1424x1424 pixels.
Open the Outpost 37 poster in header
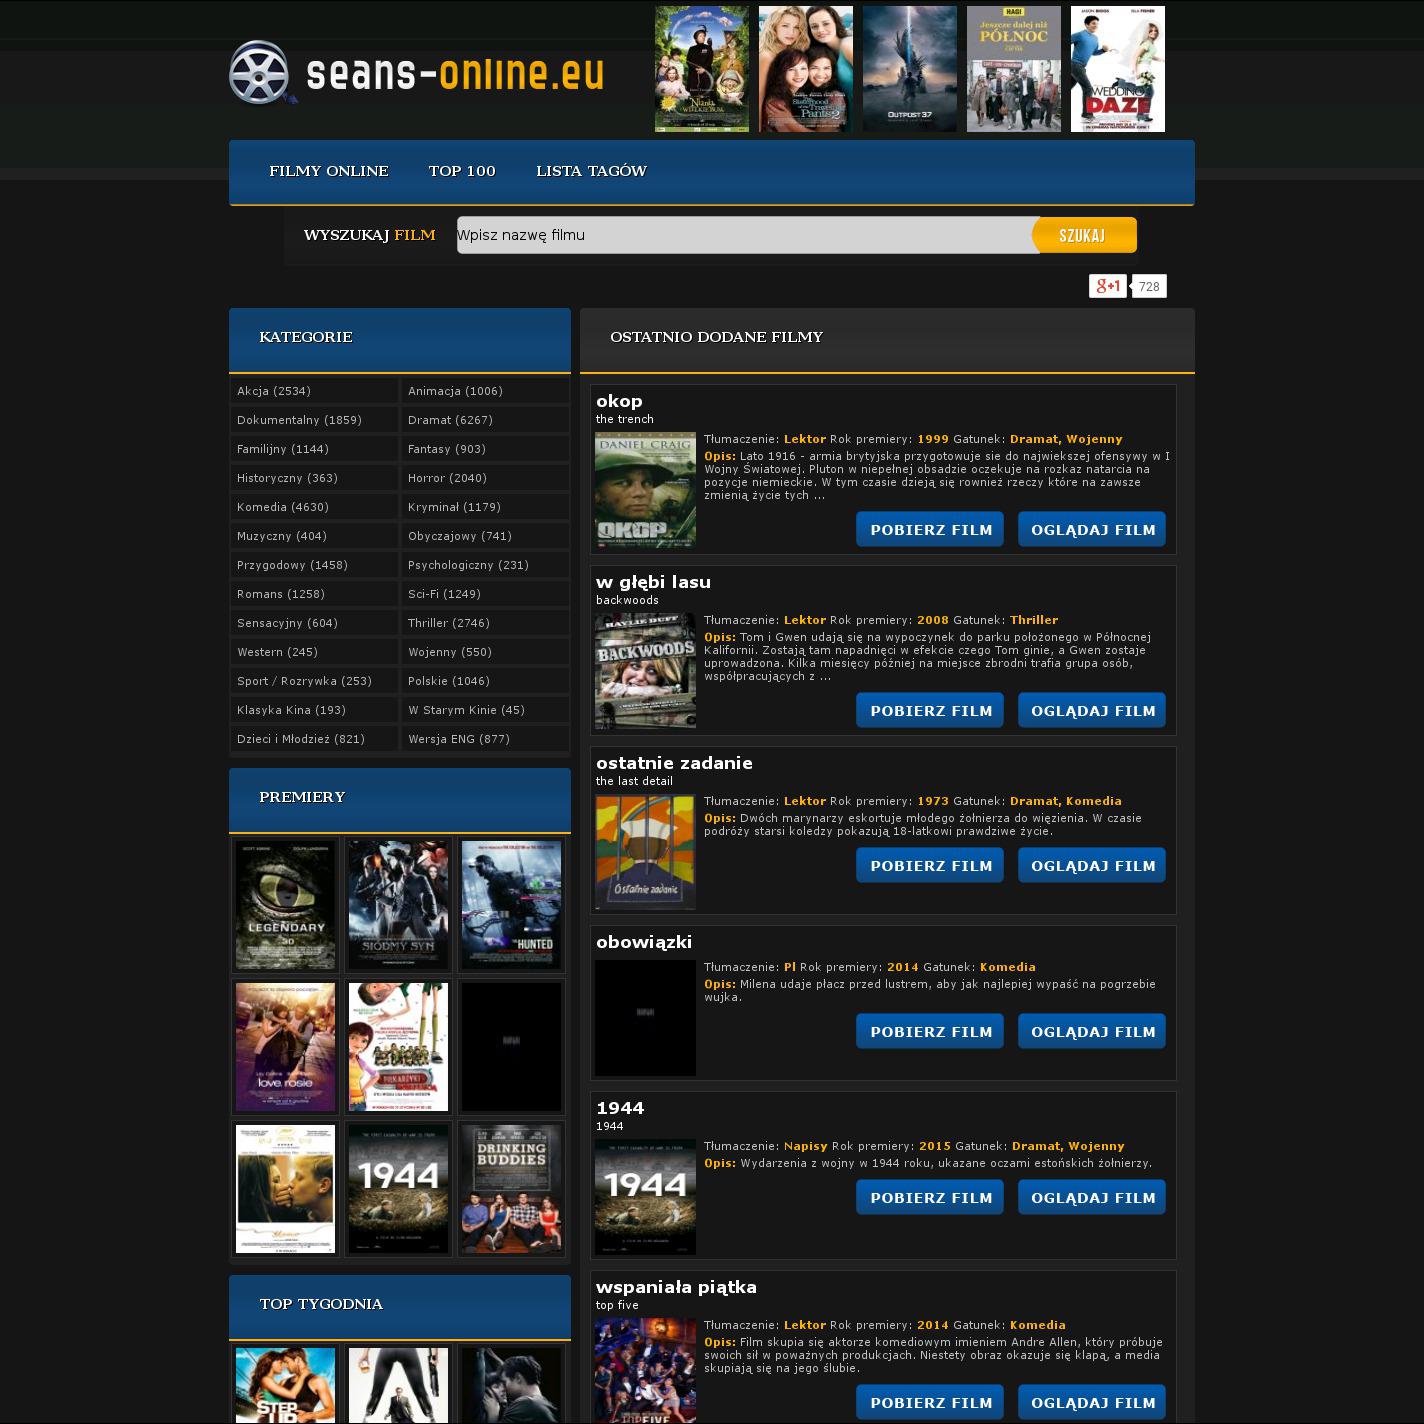909,69
